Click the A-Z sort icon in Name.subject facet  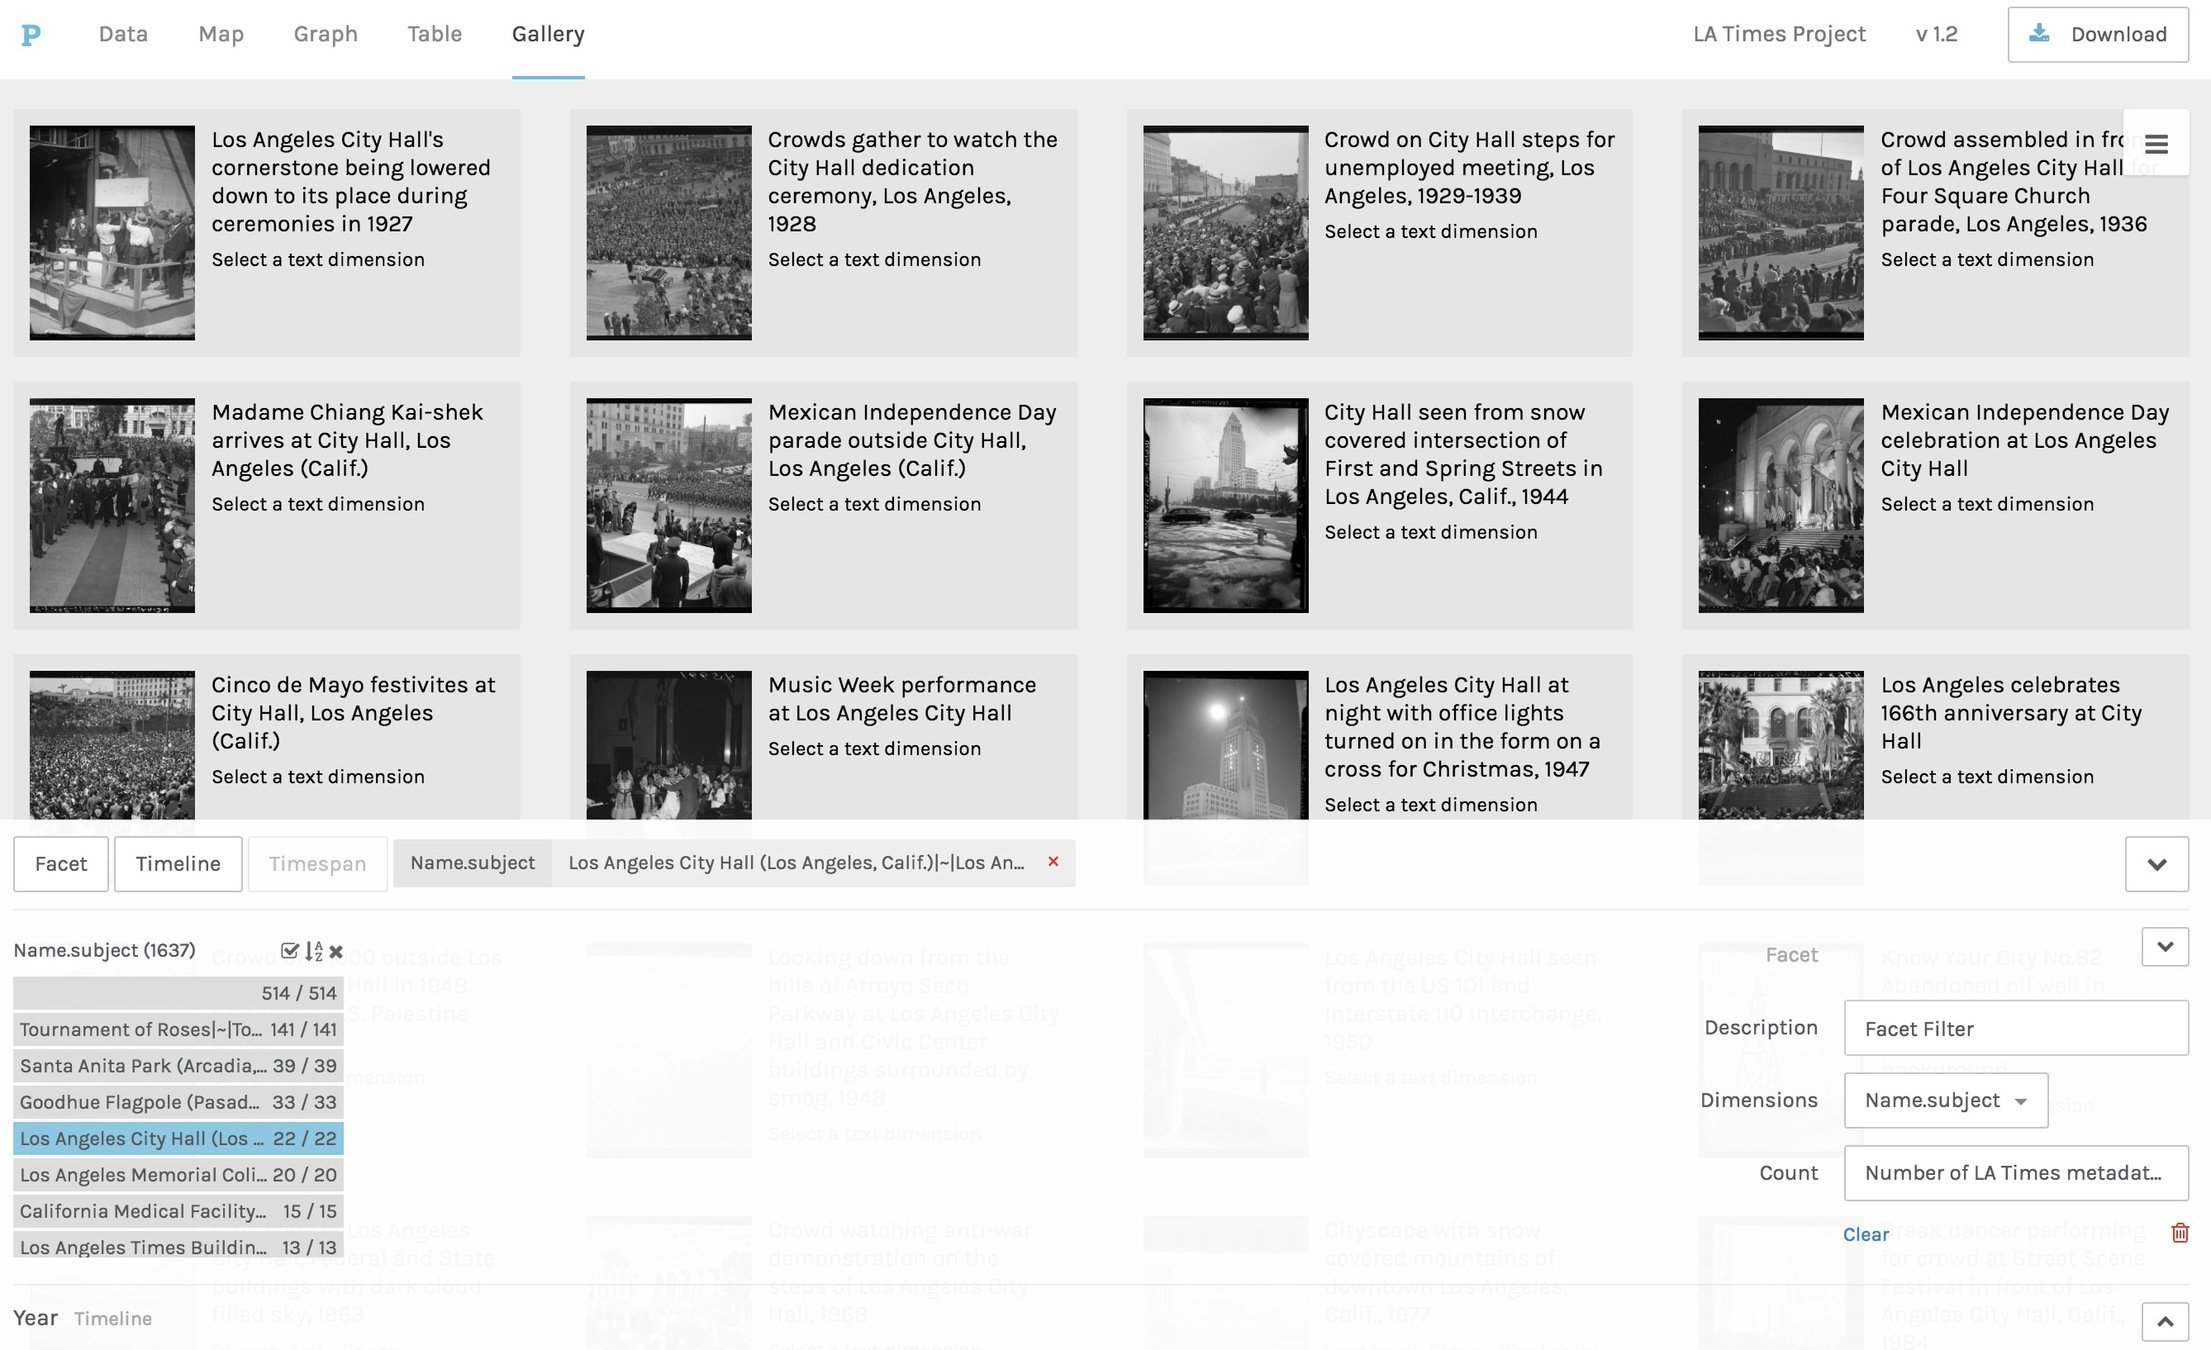[x=313, y=951]
